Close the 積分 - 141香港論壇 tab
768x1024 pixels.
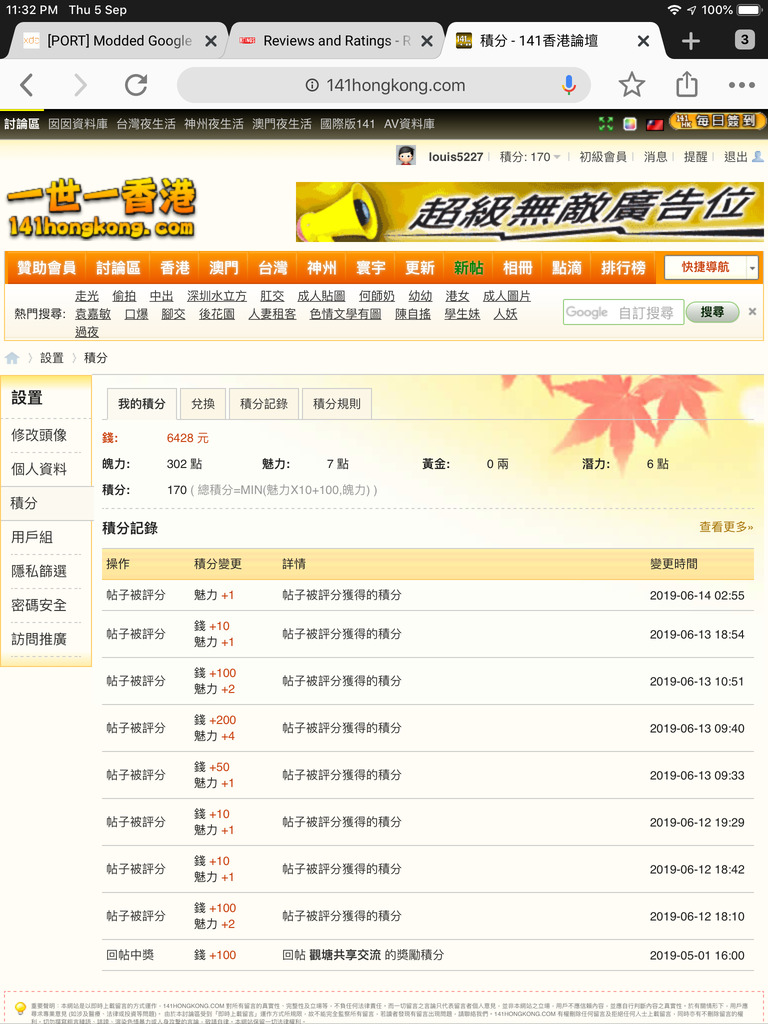click(643, 41)
